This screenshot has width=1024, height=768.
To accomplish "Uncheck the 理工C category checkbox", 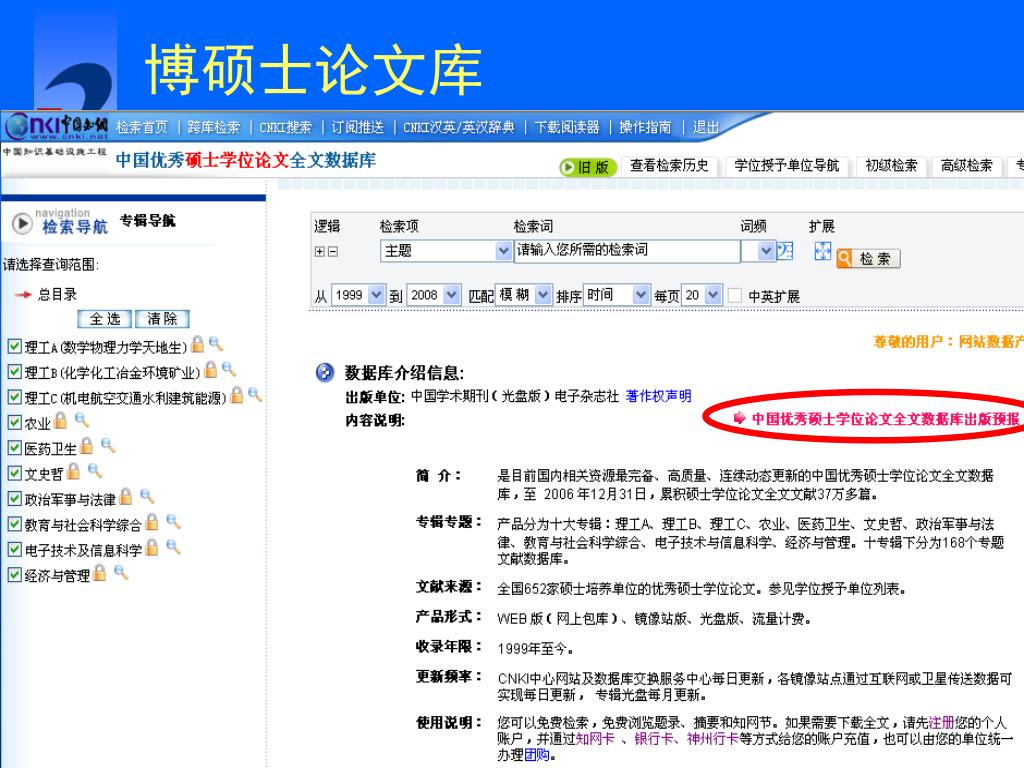I will [x=14, y=397].
